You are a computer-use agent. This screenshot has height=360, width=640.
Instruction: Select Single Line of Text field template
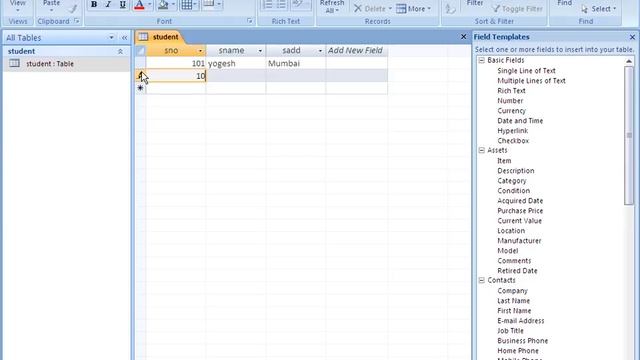tap(526, 71)
